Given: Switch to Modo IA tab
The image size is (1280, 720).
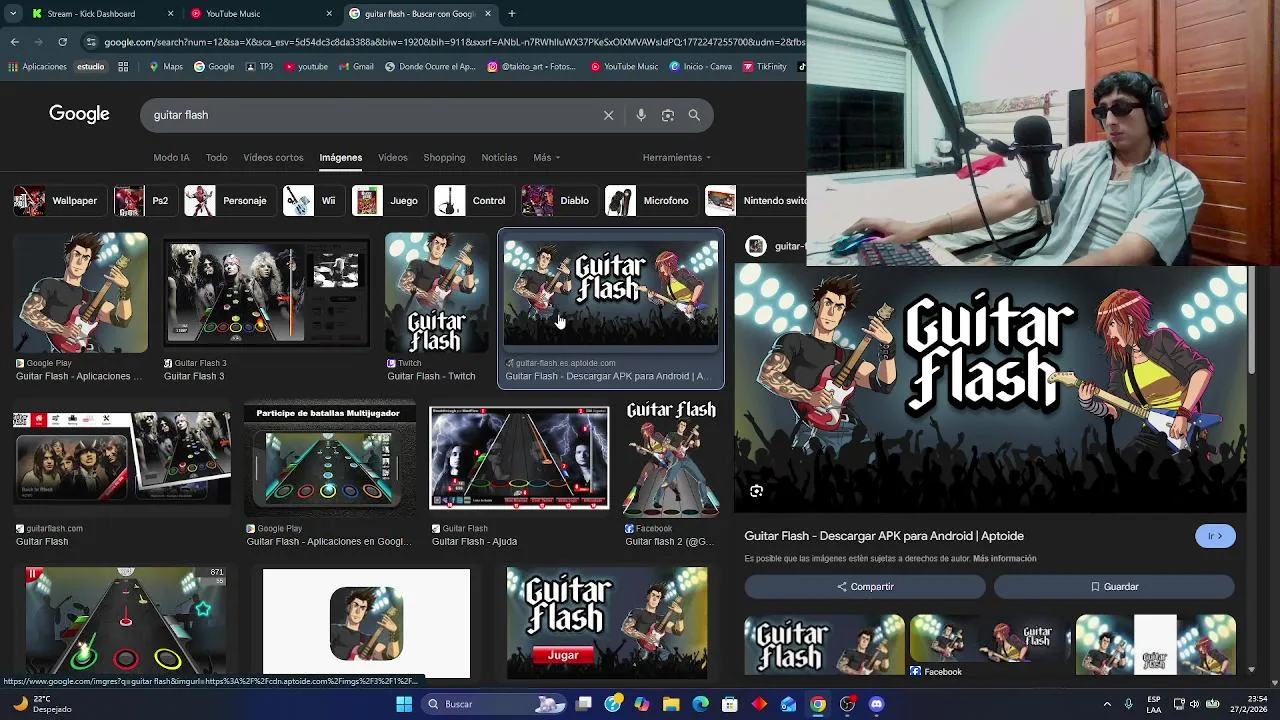Looking at the screenshot, I should coord(171,157).
